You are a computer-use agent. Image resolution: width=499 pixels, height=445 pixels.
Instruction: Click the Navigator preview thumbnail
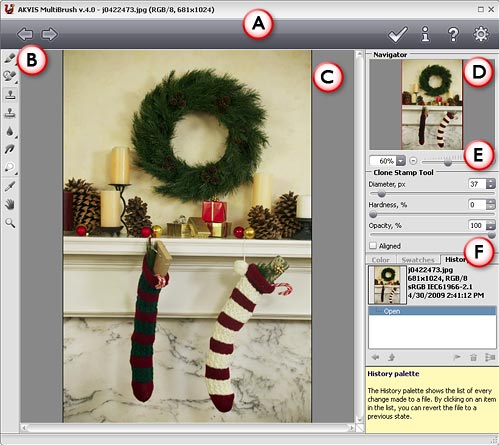pos(432,105)
